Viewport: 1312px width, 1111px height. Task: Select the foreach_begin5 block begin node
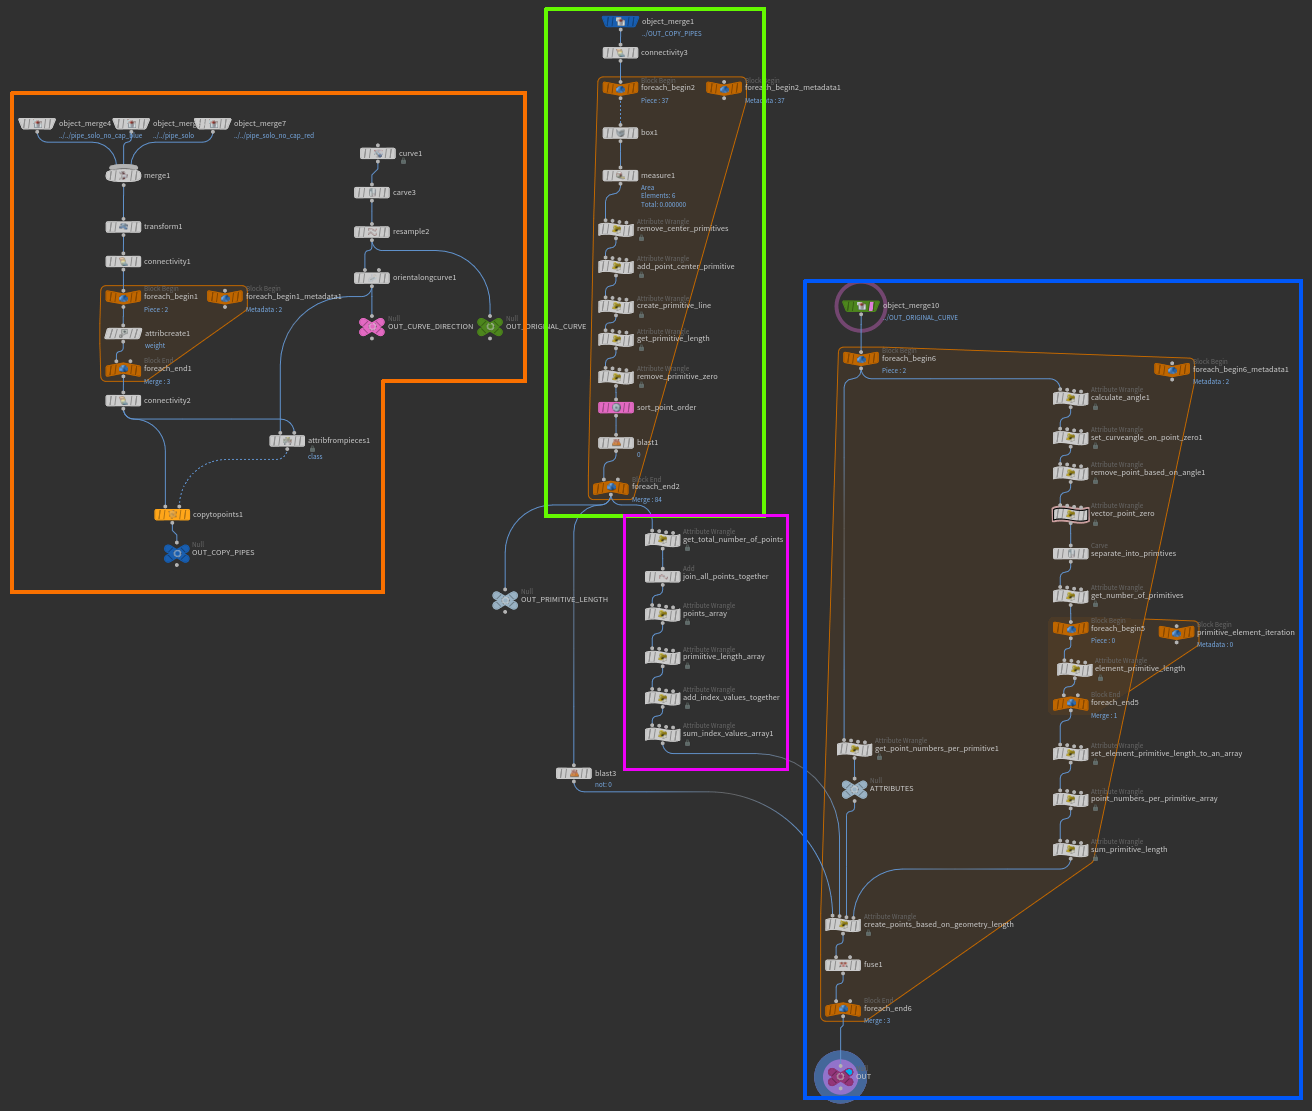(1070, 629)
